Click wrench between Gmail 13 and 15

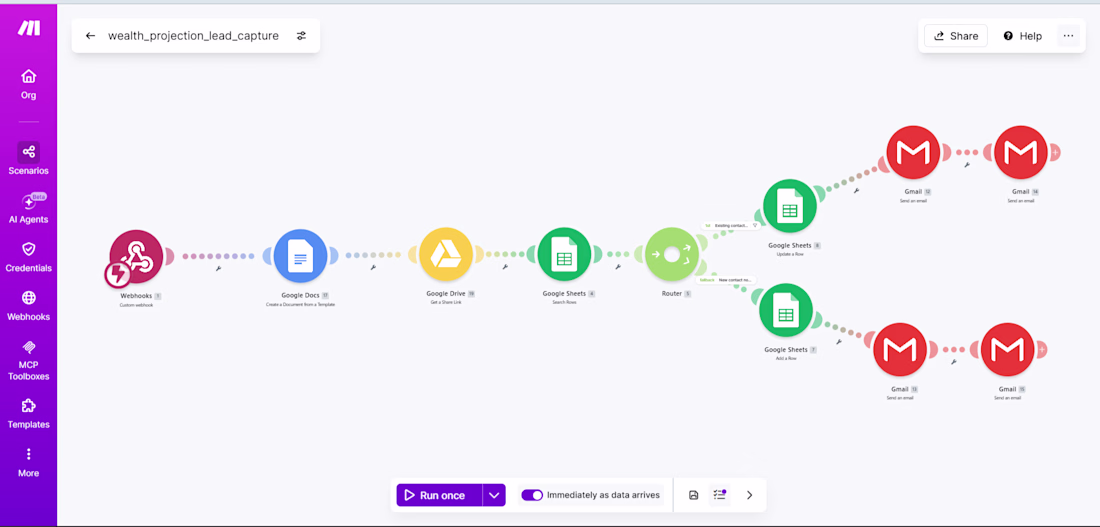(953, 361)
